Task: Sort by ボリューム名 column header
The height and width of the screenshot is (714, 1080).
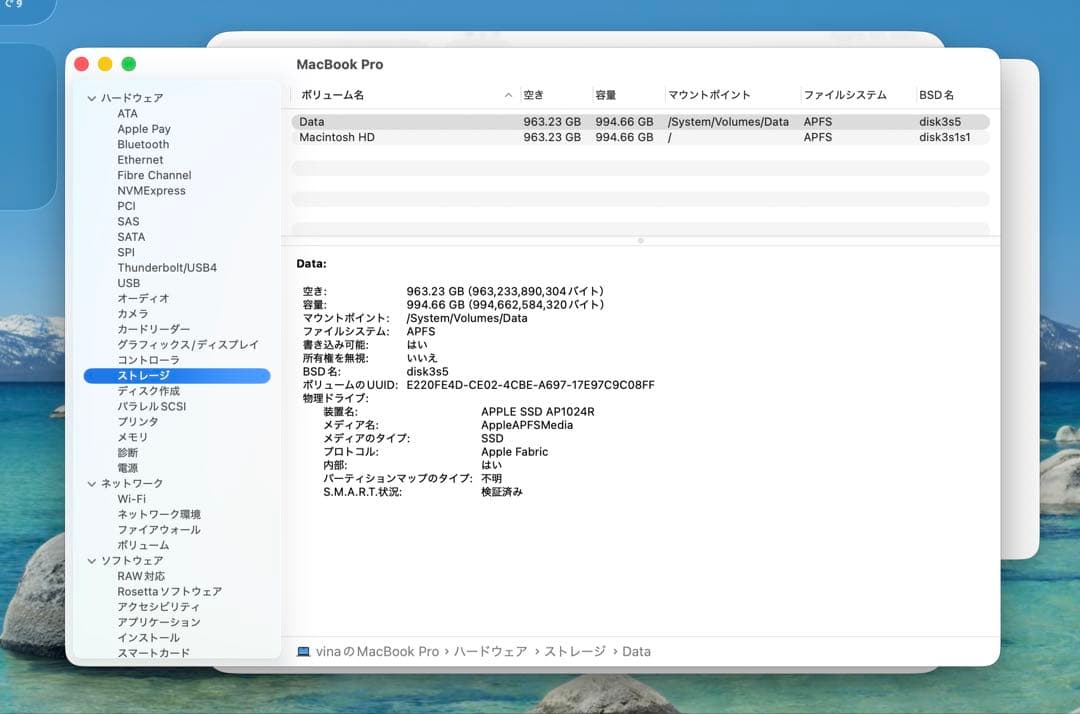Action: [x=333, y=95]
